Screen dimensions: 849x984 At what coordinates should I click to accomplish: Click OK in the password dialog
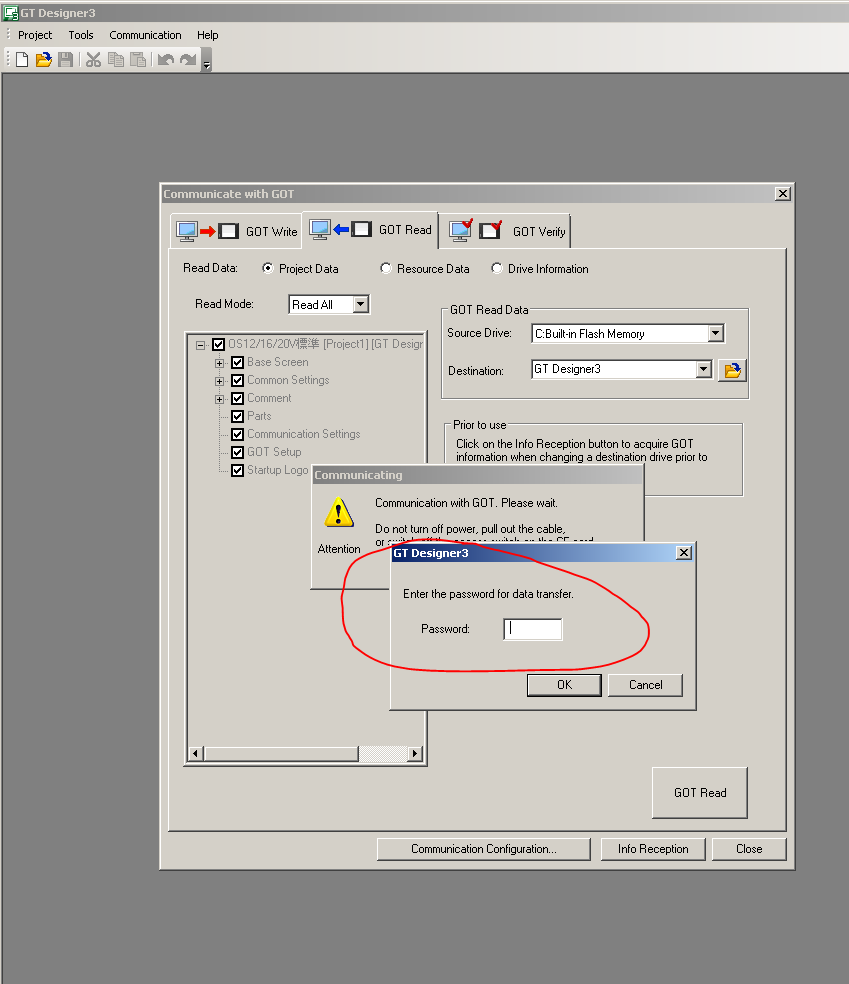click(564, 685)
